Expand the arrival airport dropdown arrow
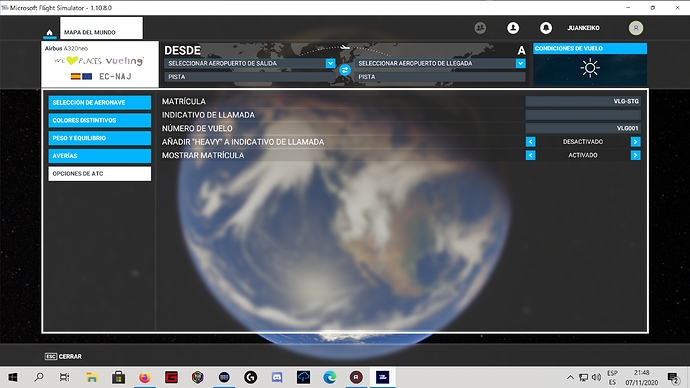 click(521, 63)
